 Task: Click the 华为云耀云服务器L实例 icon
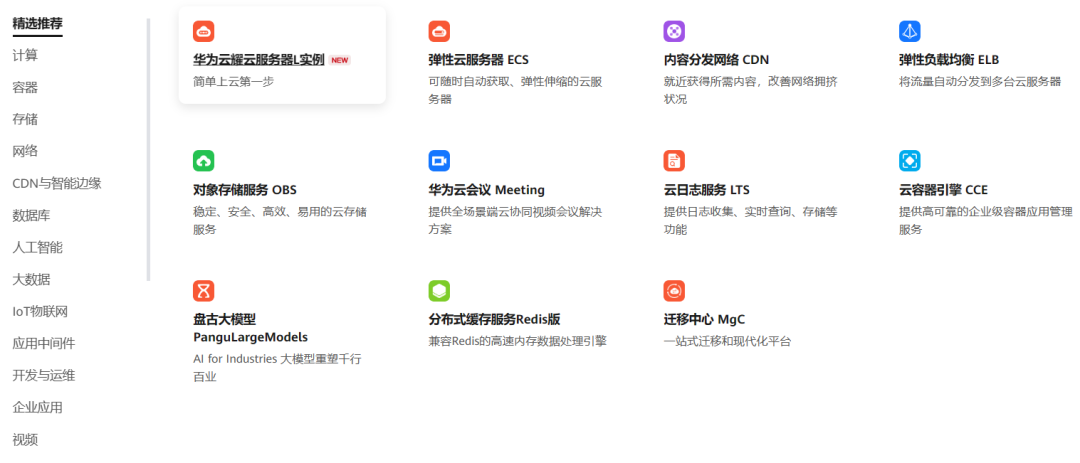pyautogui.click(x=204, y=31)
